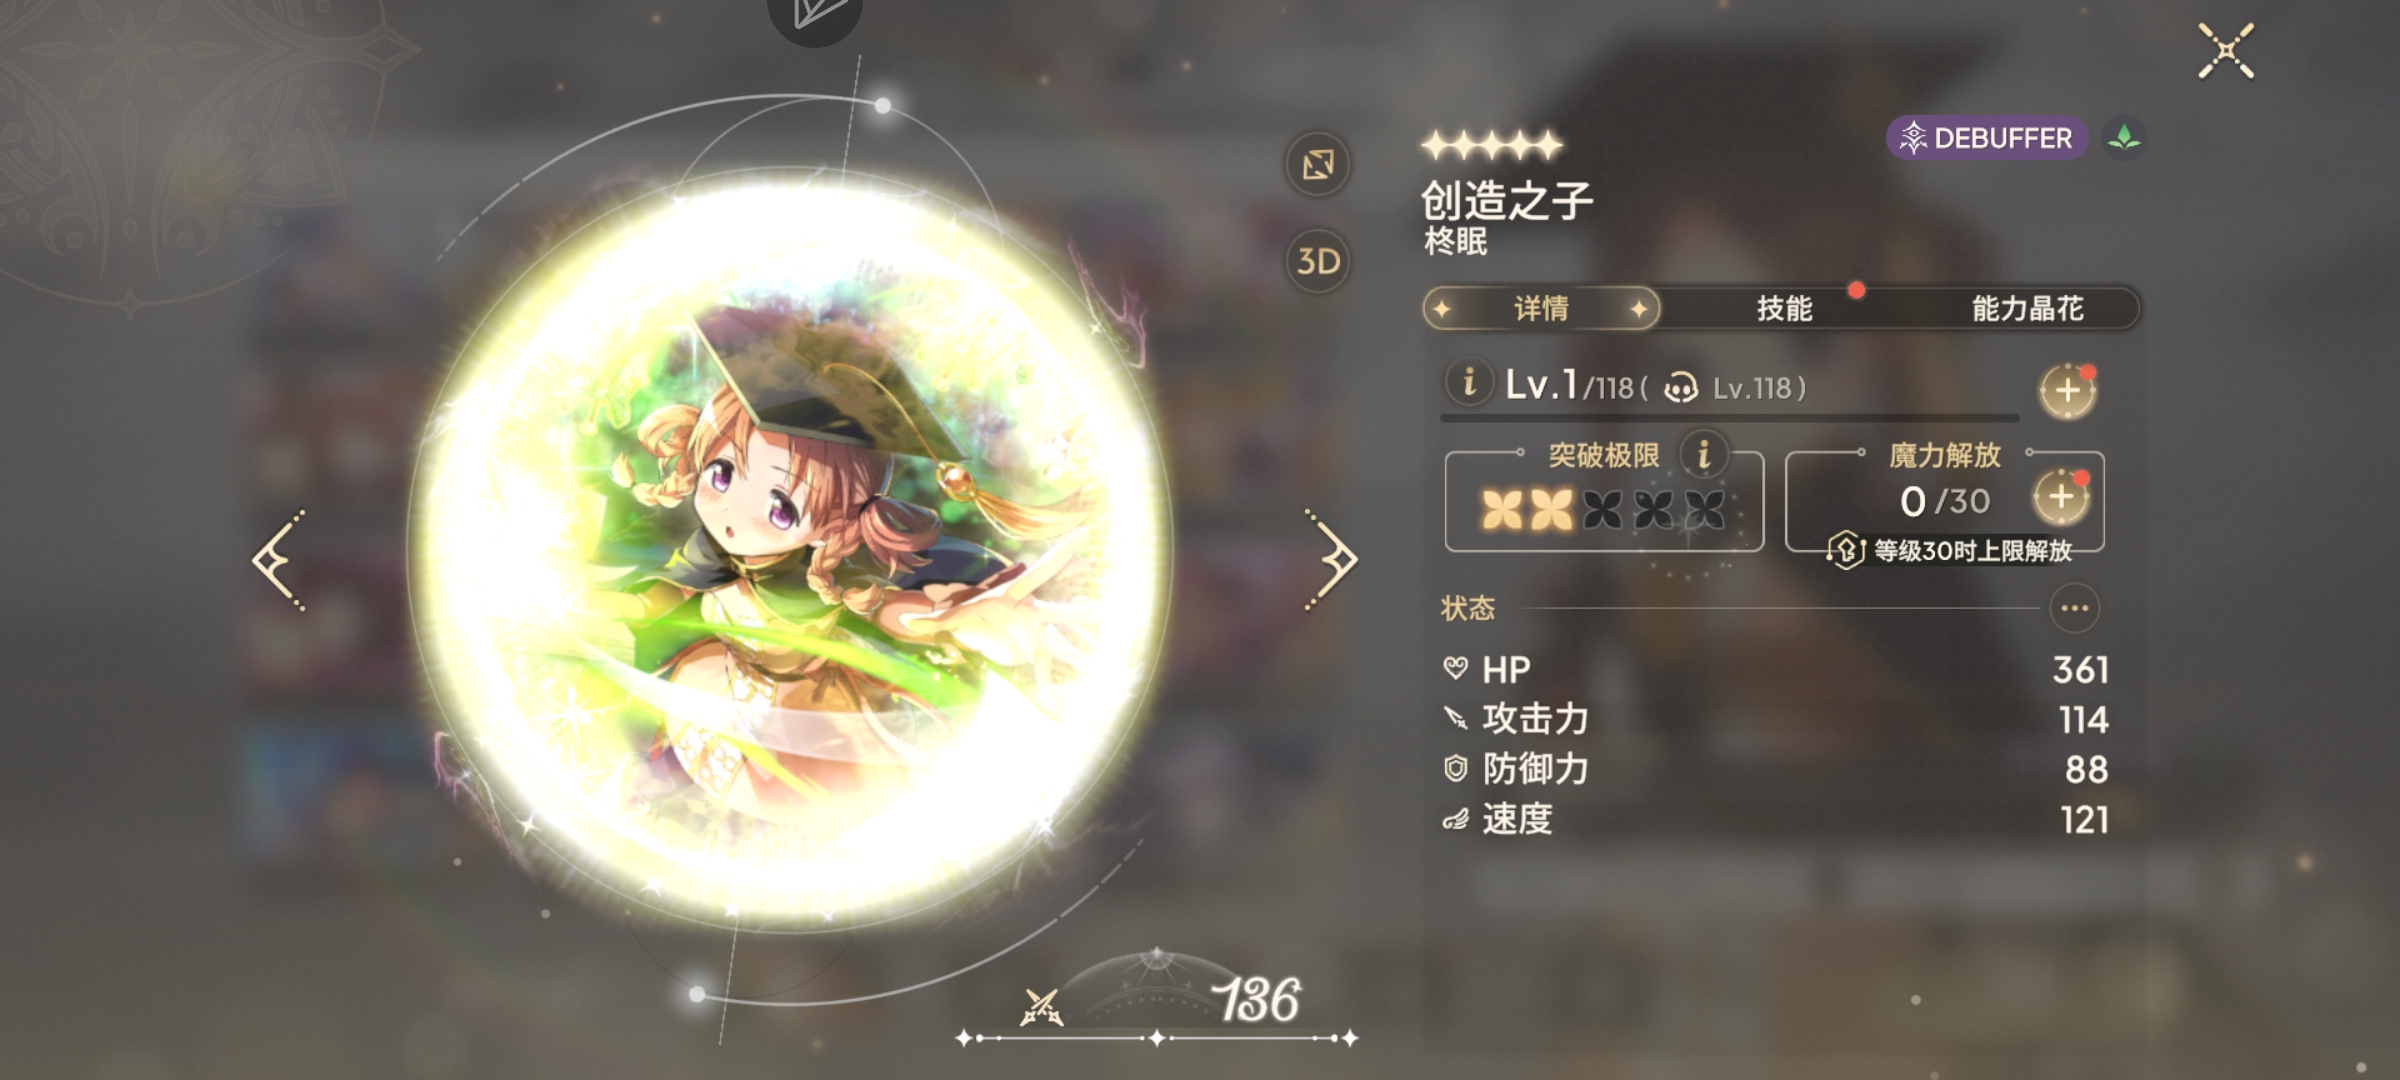Tap the 等级30时上限解放 unlock hint
The image size is (2400, 1080).
coord(1950,550)
